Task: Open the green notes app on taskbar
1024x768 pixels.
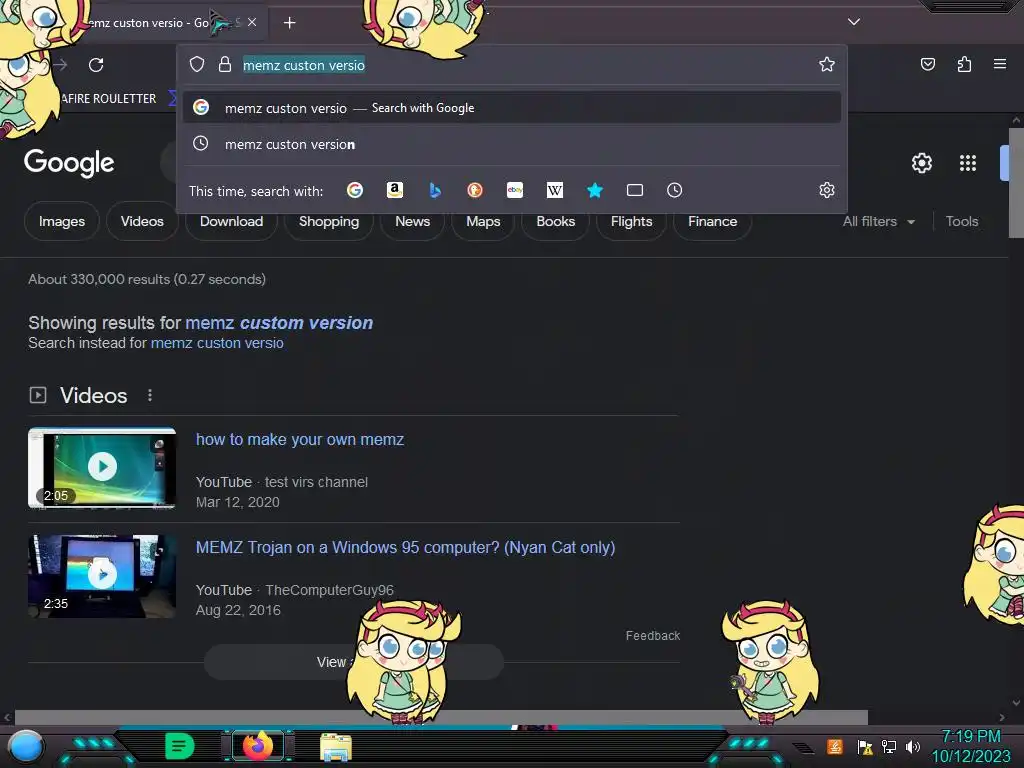Action: pos(179,746)
